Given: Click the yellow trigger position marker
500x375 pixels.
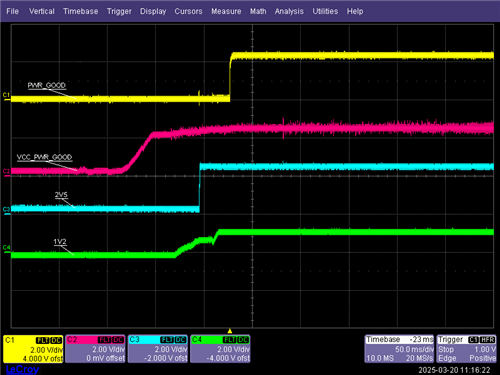Looking at the screenshot, I should point(230,331).
